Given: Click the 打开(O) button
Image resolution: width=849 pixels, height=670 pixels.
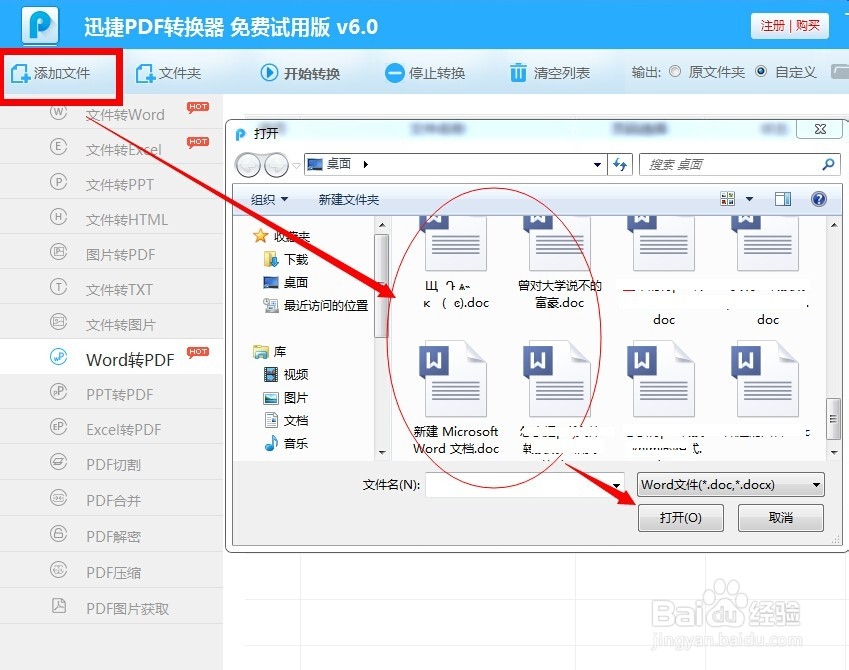Looking at the screenshot, I should click(681, 518).
